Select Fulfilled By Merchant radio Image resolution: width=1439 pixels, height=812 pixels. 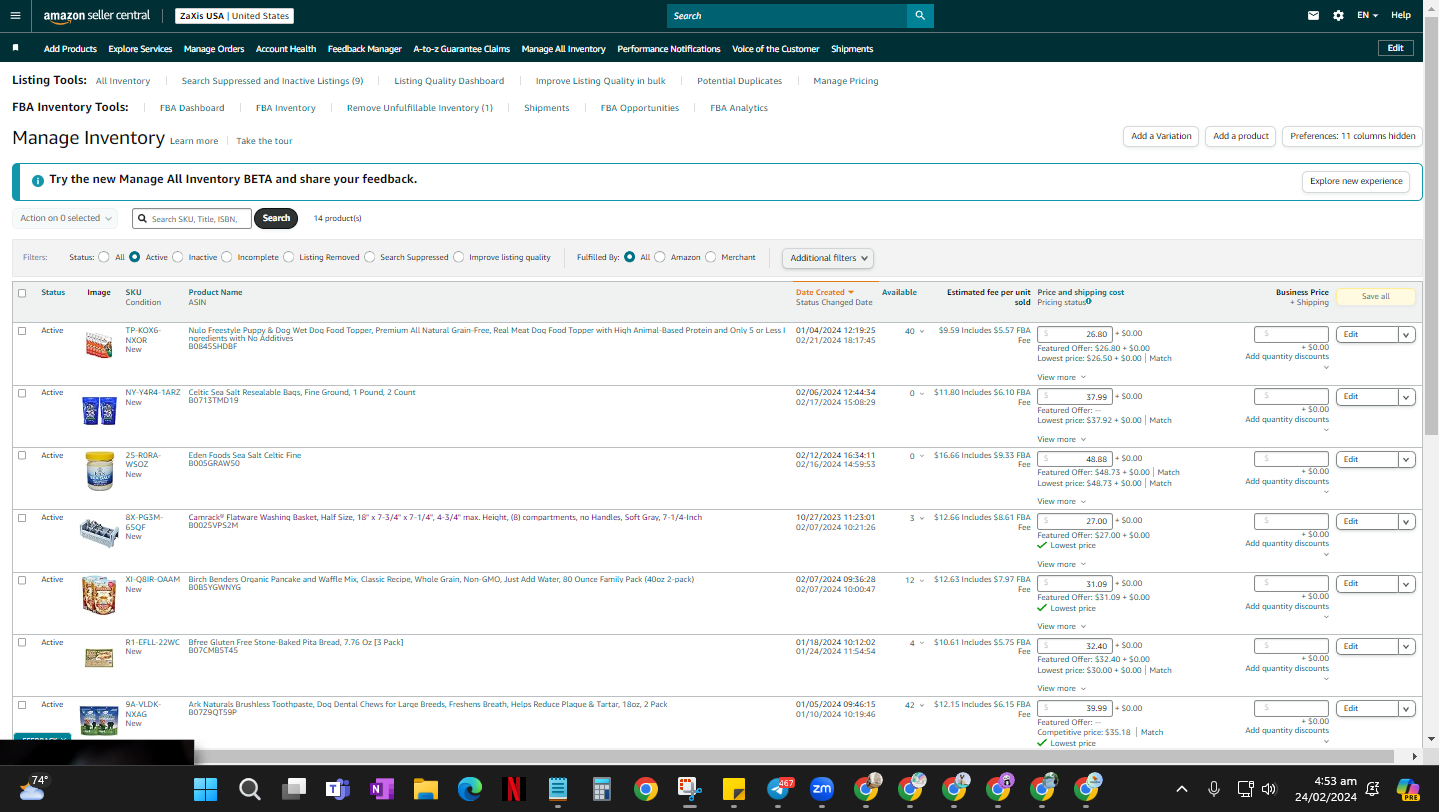click(711, 257)
